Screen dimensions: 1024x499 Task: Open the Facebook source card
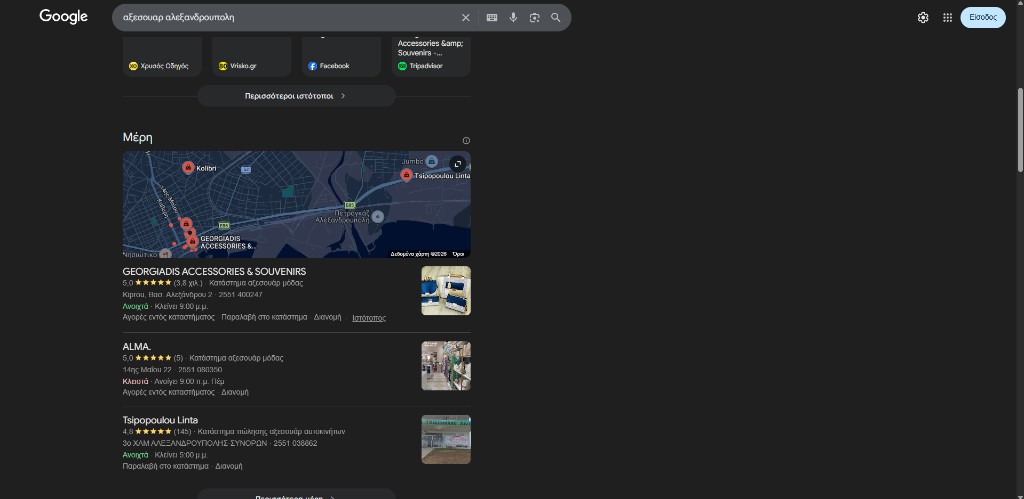click(x=341, y=57)
